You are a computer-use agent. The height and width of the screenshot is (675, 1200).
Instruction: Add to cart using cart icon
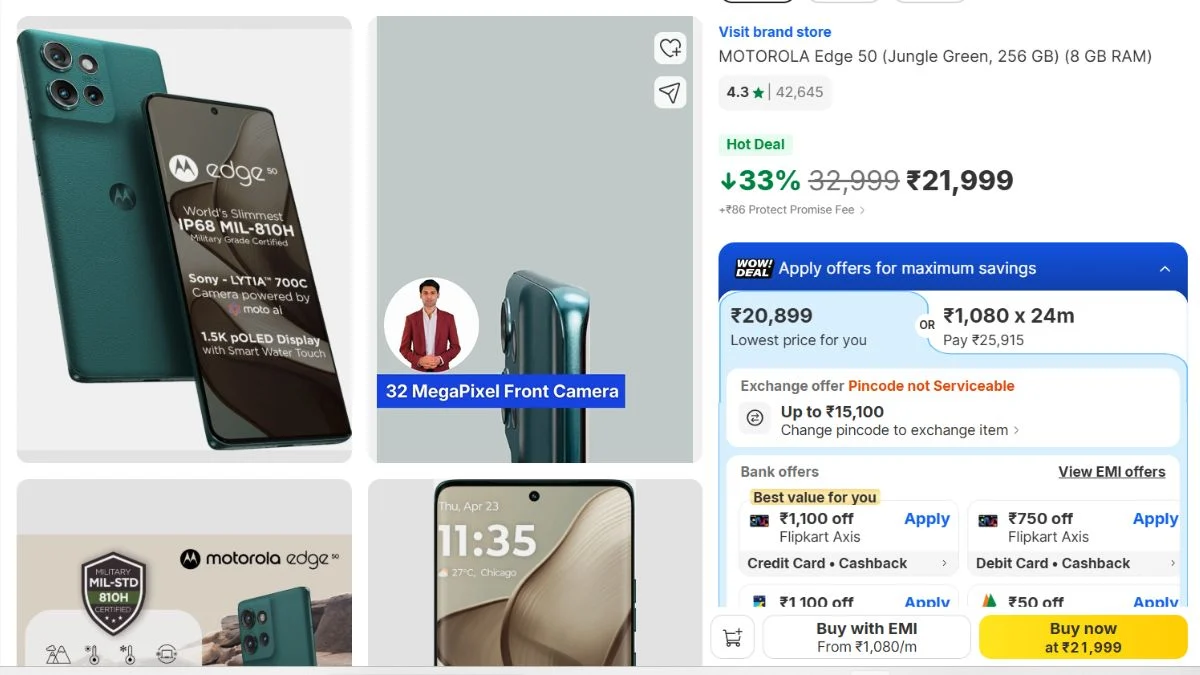click(732, 637)
